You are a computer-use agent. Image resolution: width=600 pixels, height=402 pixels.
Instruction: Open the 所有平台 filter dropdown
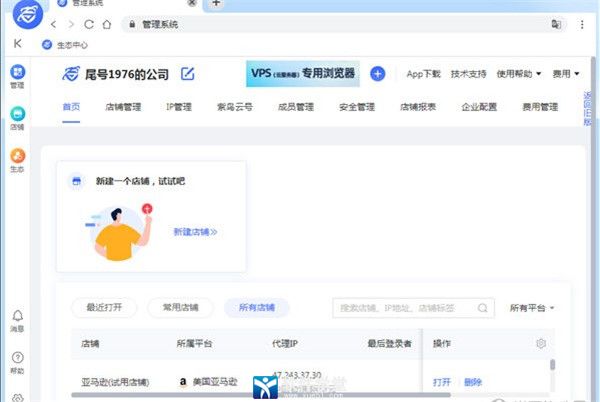(531, 308)
